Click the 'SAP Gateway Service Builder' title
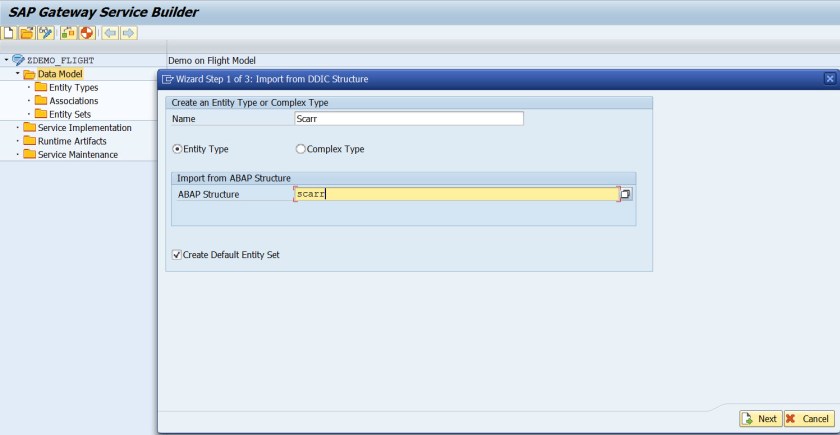Image resolution: width=840 pixels, height=435 pixels. click(103, 12)
